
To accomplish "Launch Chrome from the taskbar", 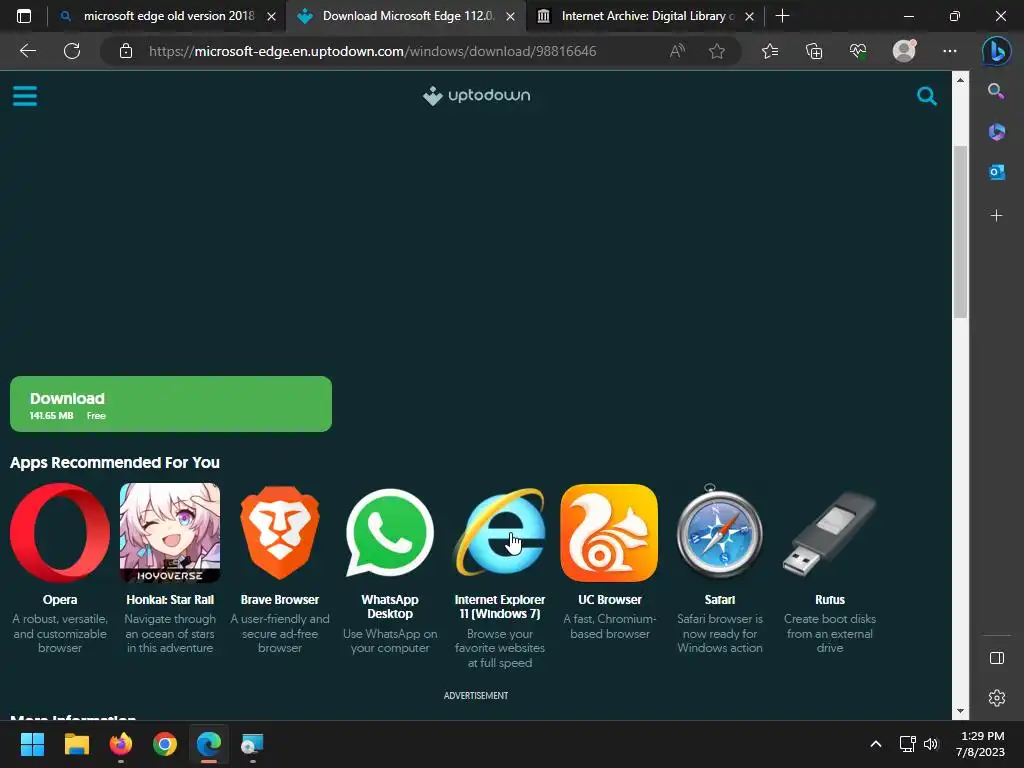I will point(165,744).
